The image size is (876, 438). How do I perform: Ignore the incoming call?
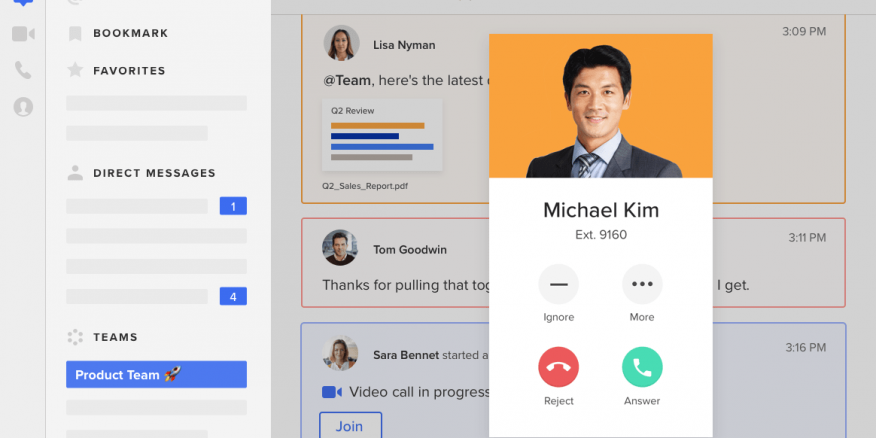(558, 284)
